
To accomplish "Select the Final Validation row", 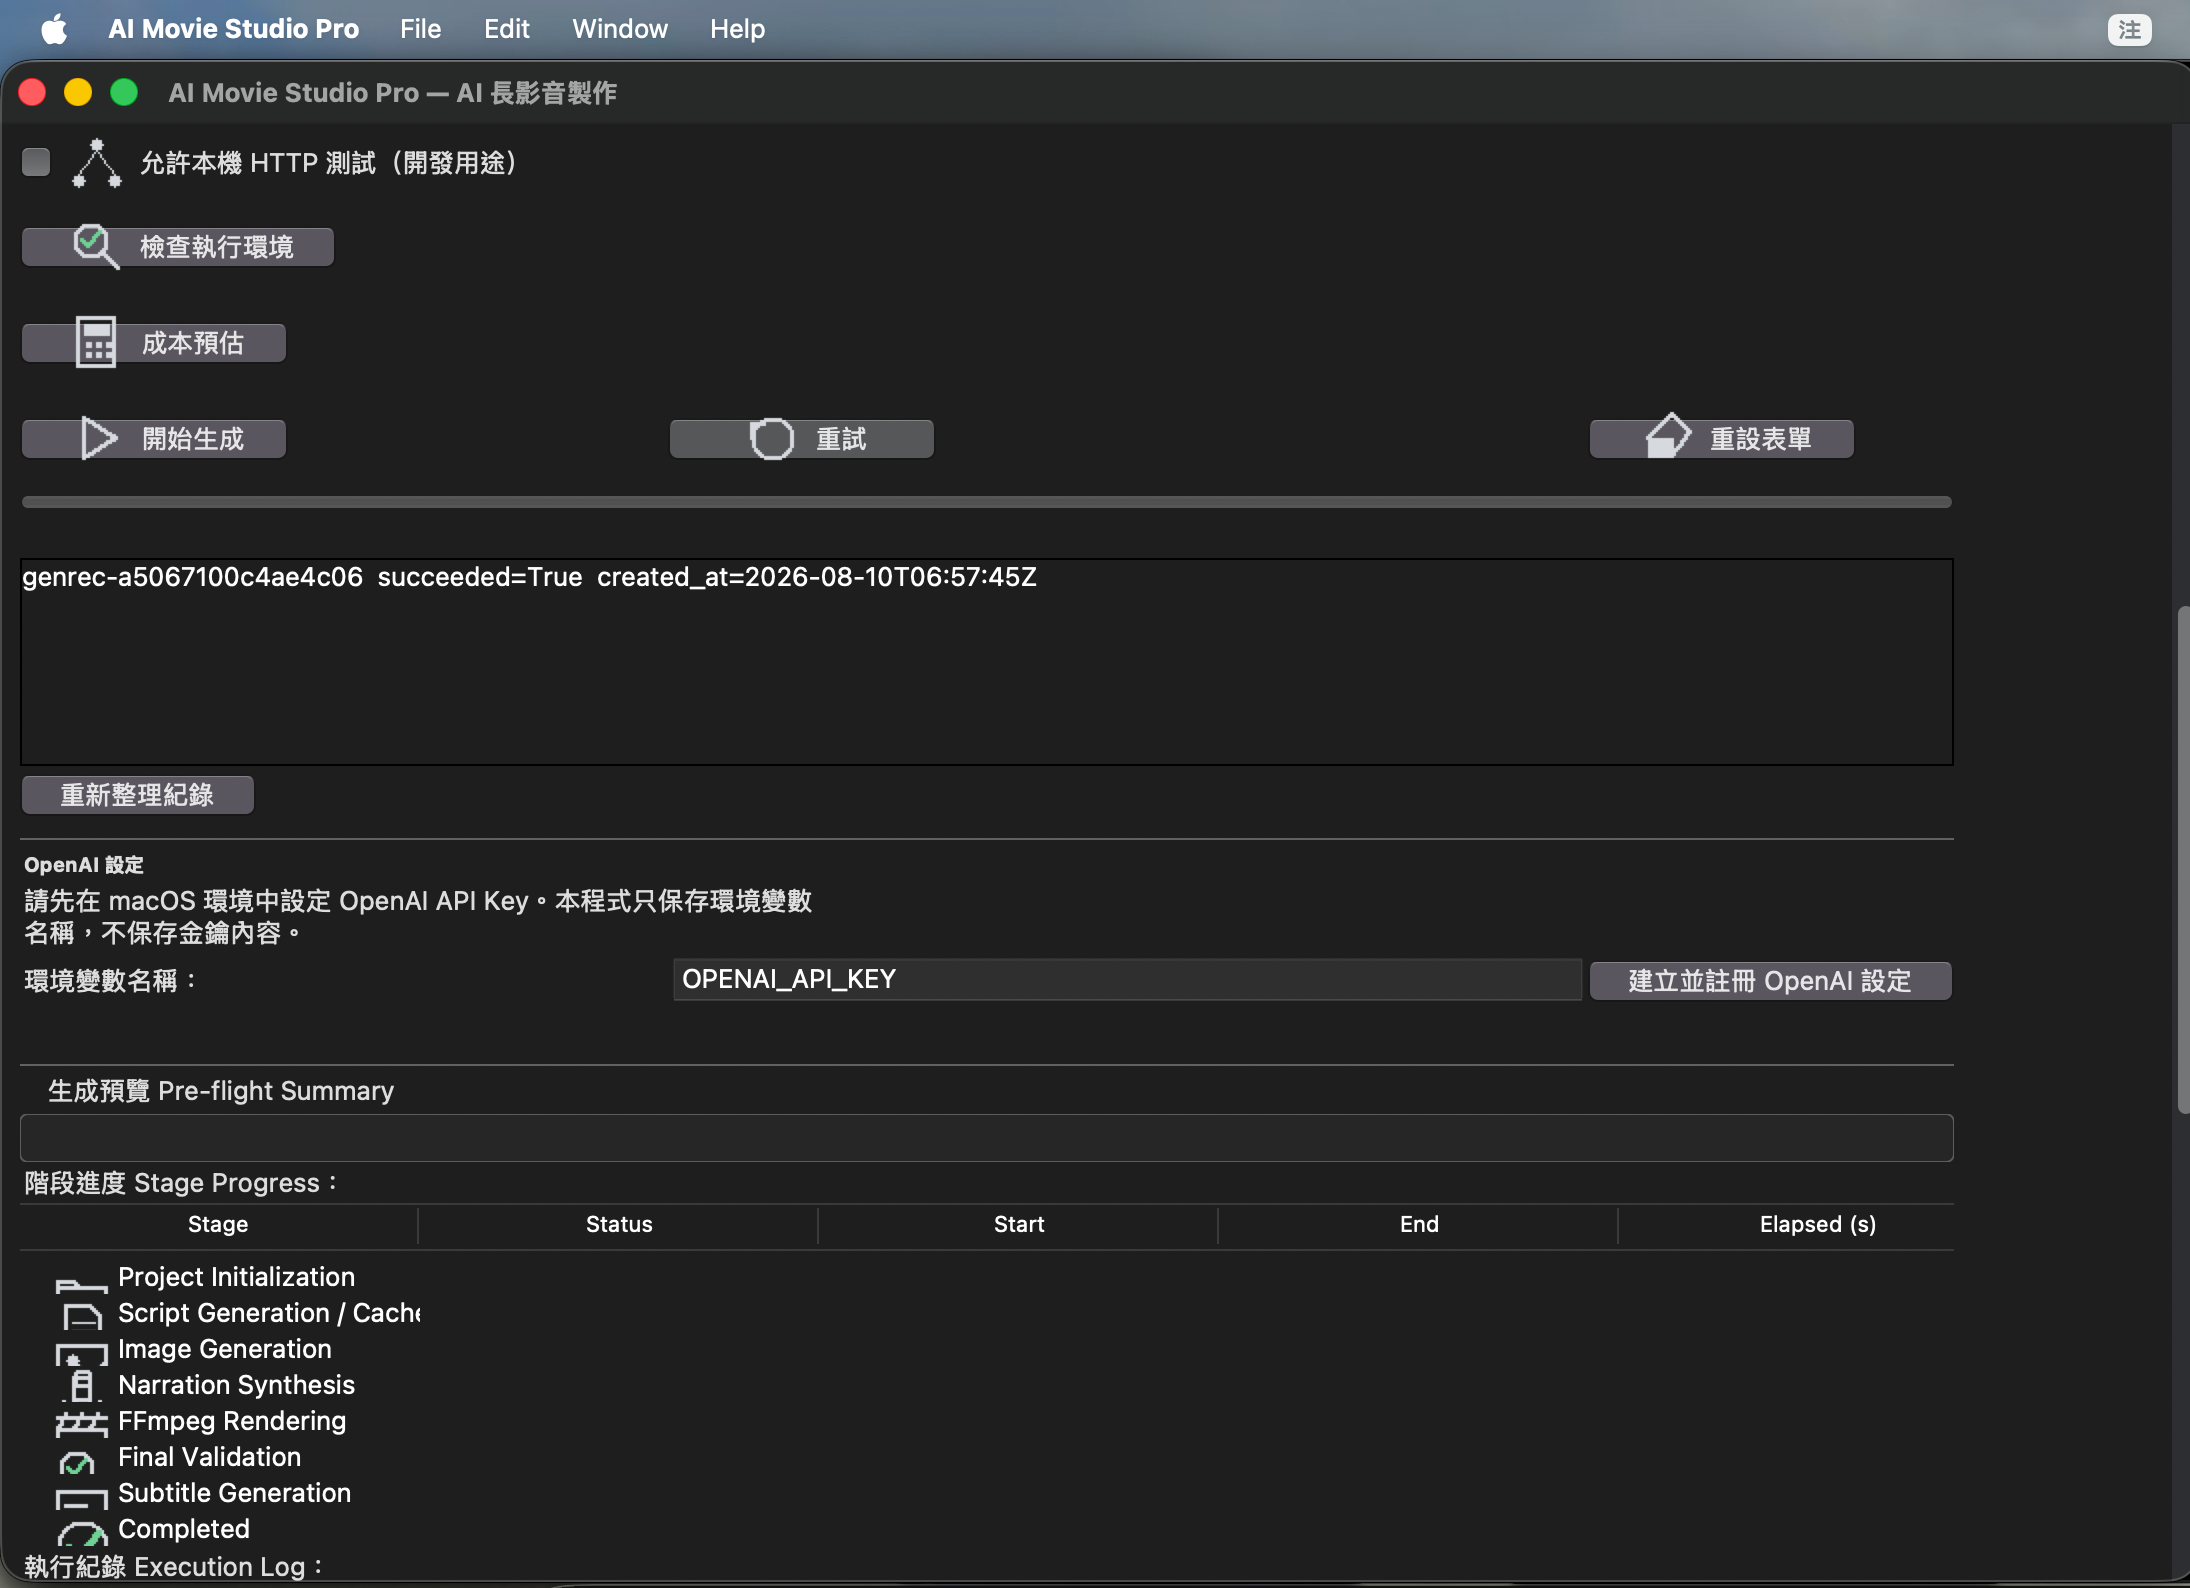I will click(x=987, y=1457).
